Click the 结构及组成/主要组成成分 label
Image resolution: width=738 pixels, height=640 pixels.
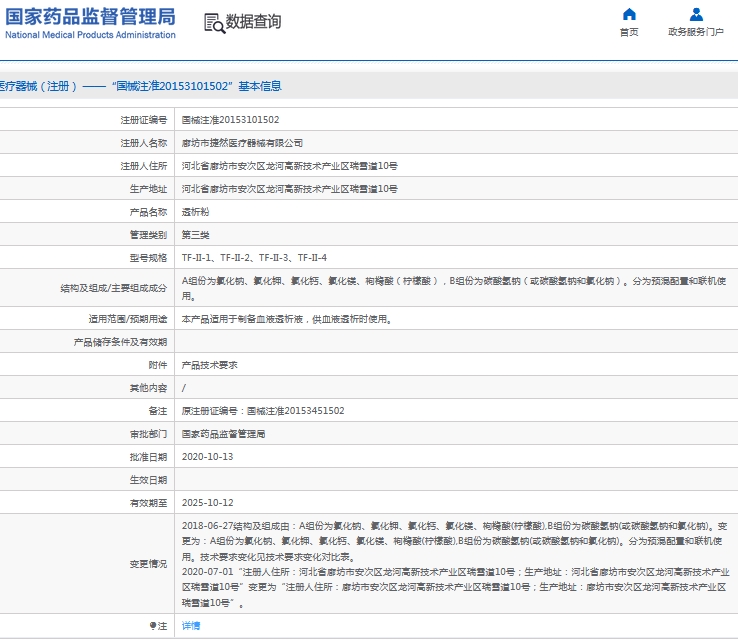pos(113,288)
